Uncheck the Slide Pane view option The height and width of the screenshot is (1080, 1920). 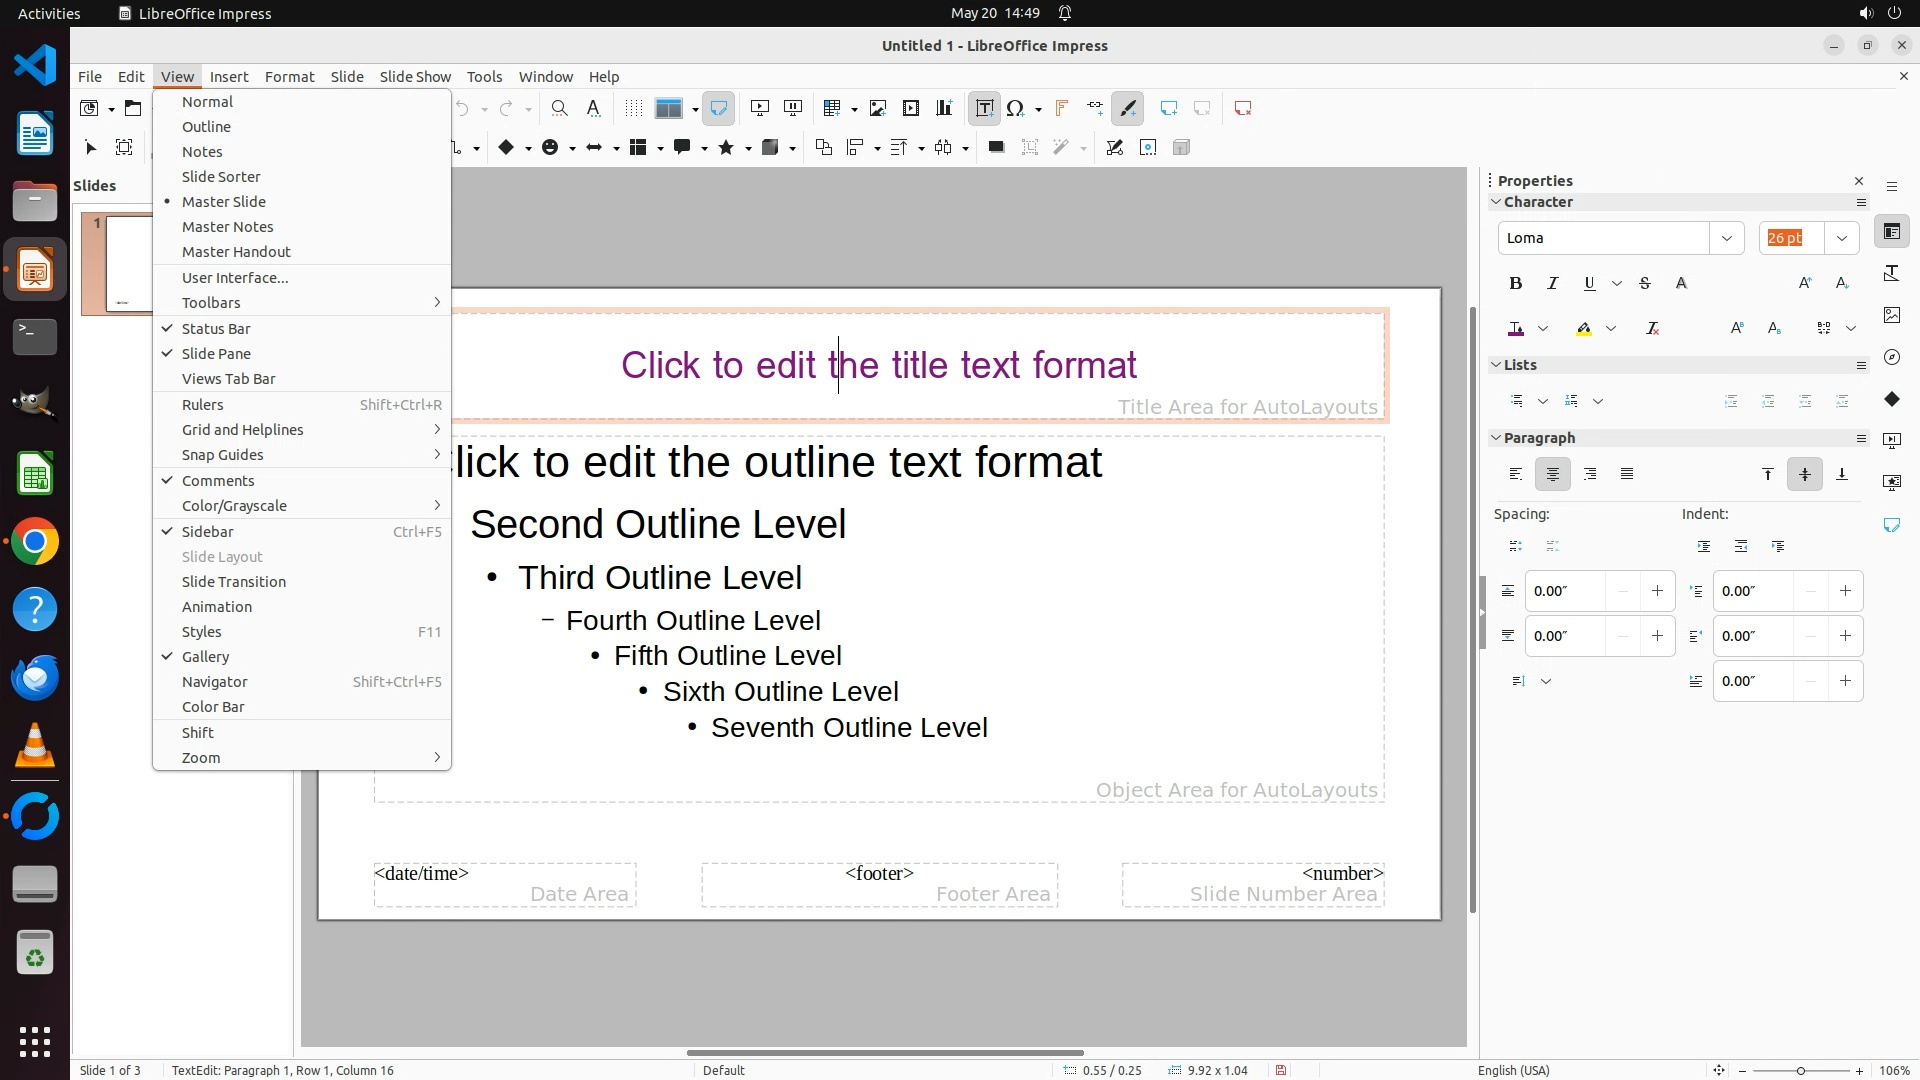pos(216,354)
